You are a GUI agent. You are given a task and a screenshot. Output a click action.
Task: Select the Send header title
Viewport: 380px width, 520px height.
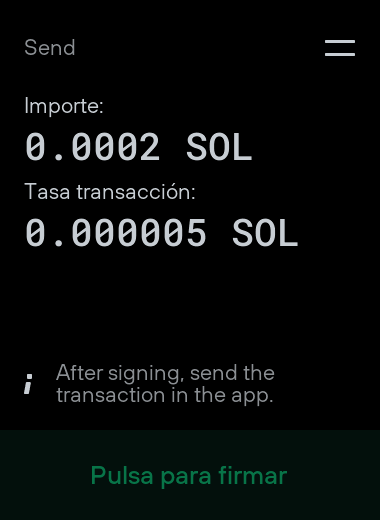(x=50, y=47)
